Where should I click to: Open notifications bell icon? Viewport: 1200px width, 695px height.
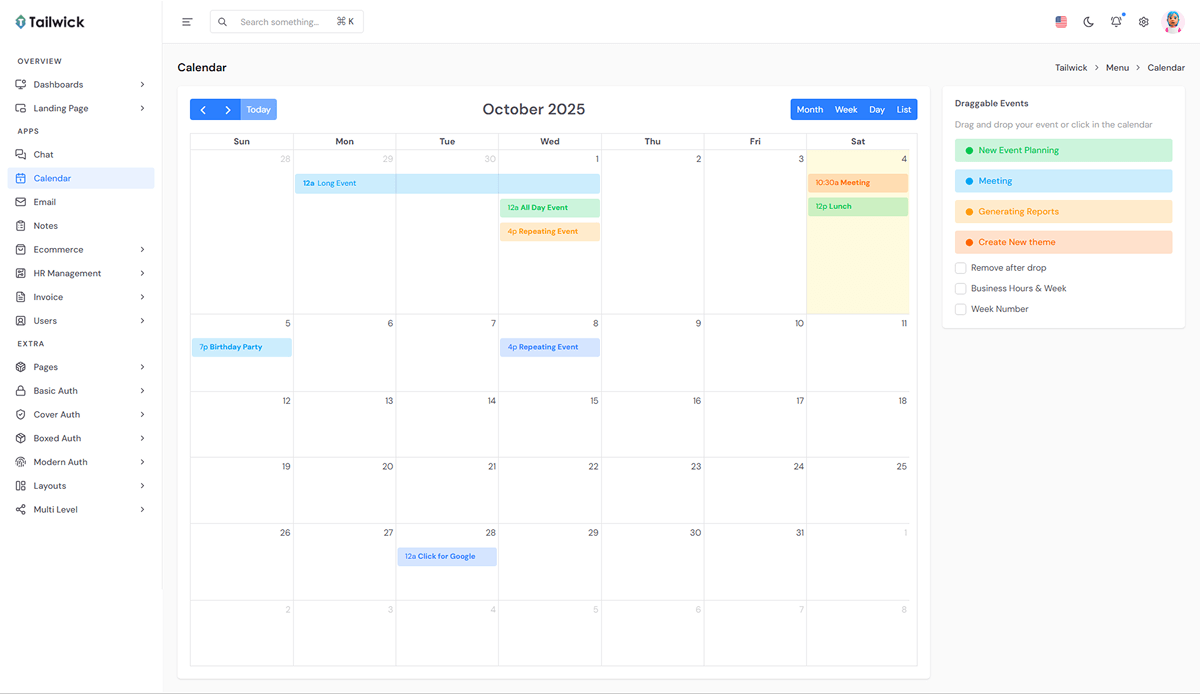pyautogui.click(x=1116, y=22)
